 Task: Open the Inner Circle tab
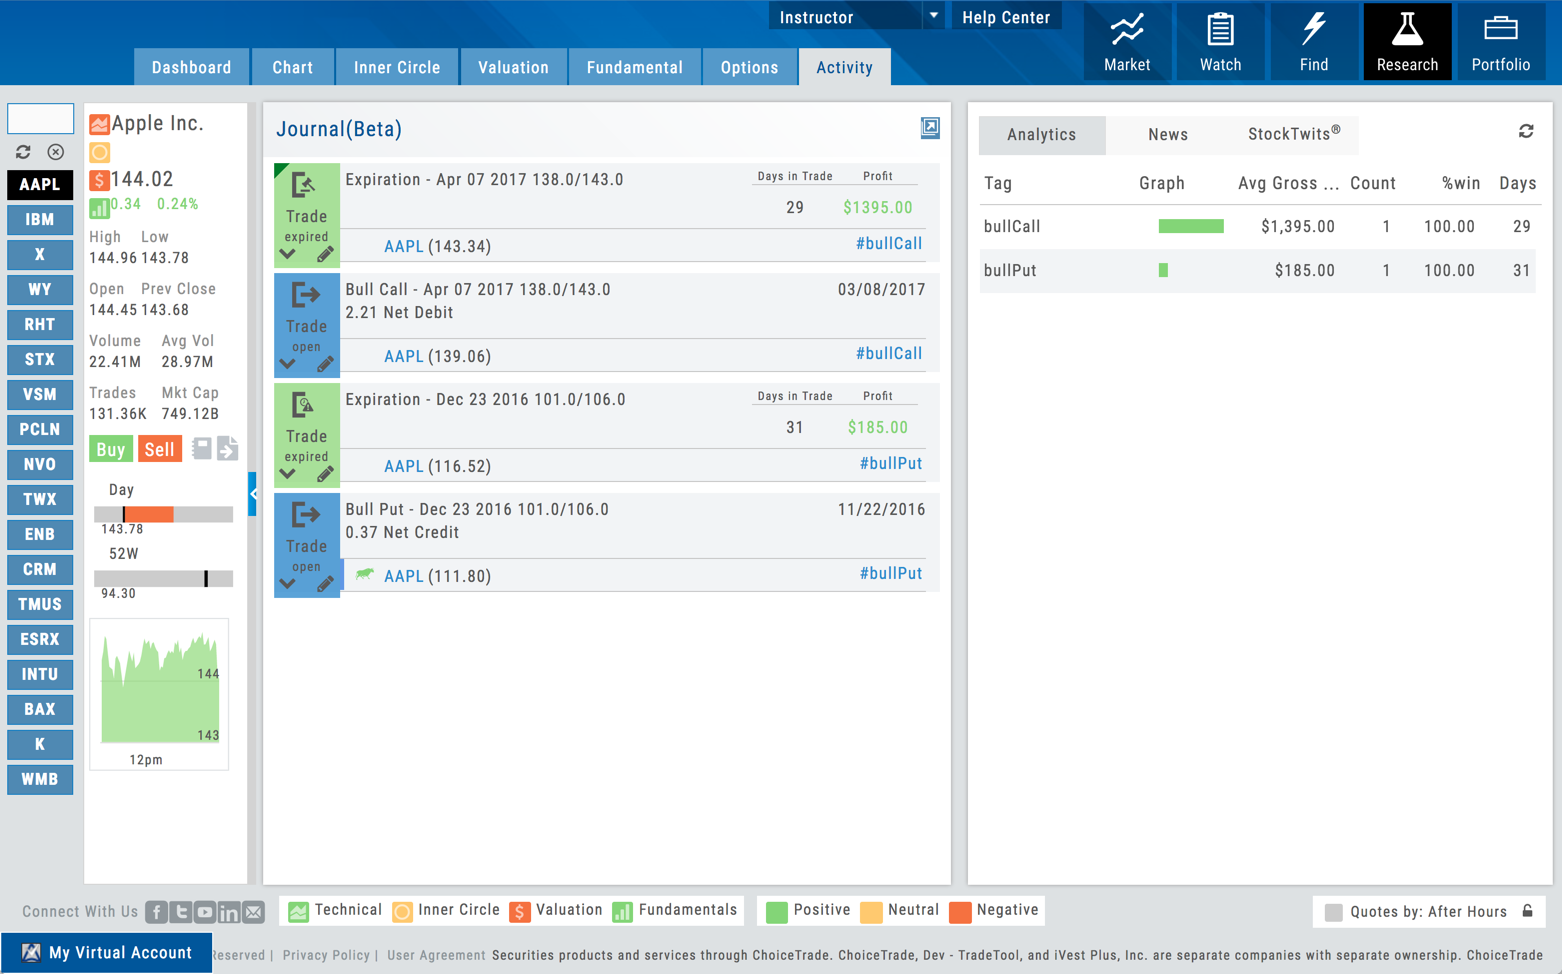point(397,67)
